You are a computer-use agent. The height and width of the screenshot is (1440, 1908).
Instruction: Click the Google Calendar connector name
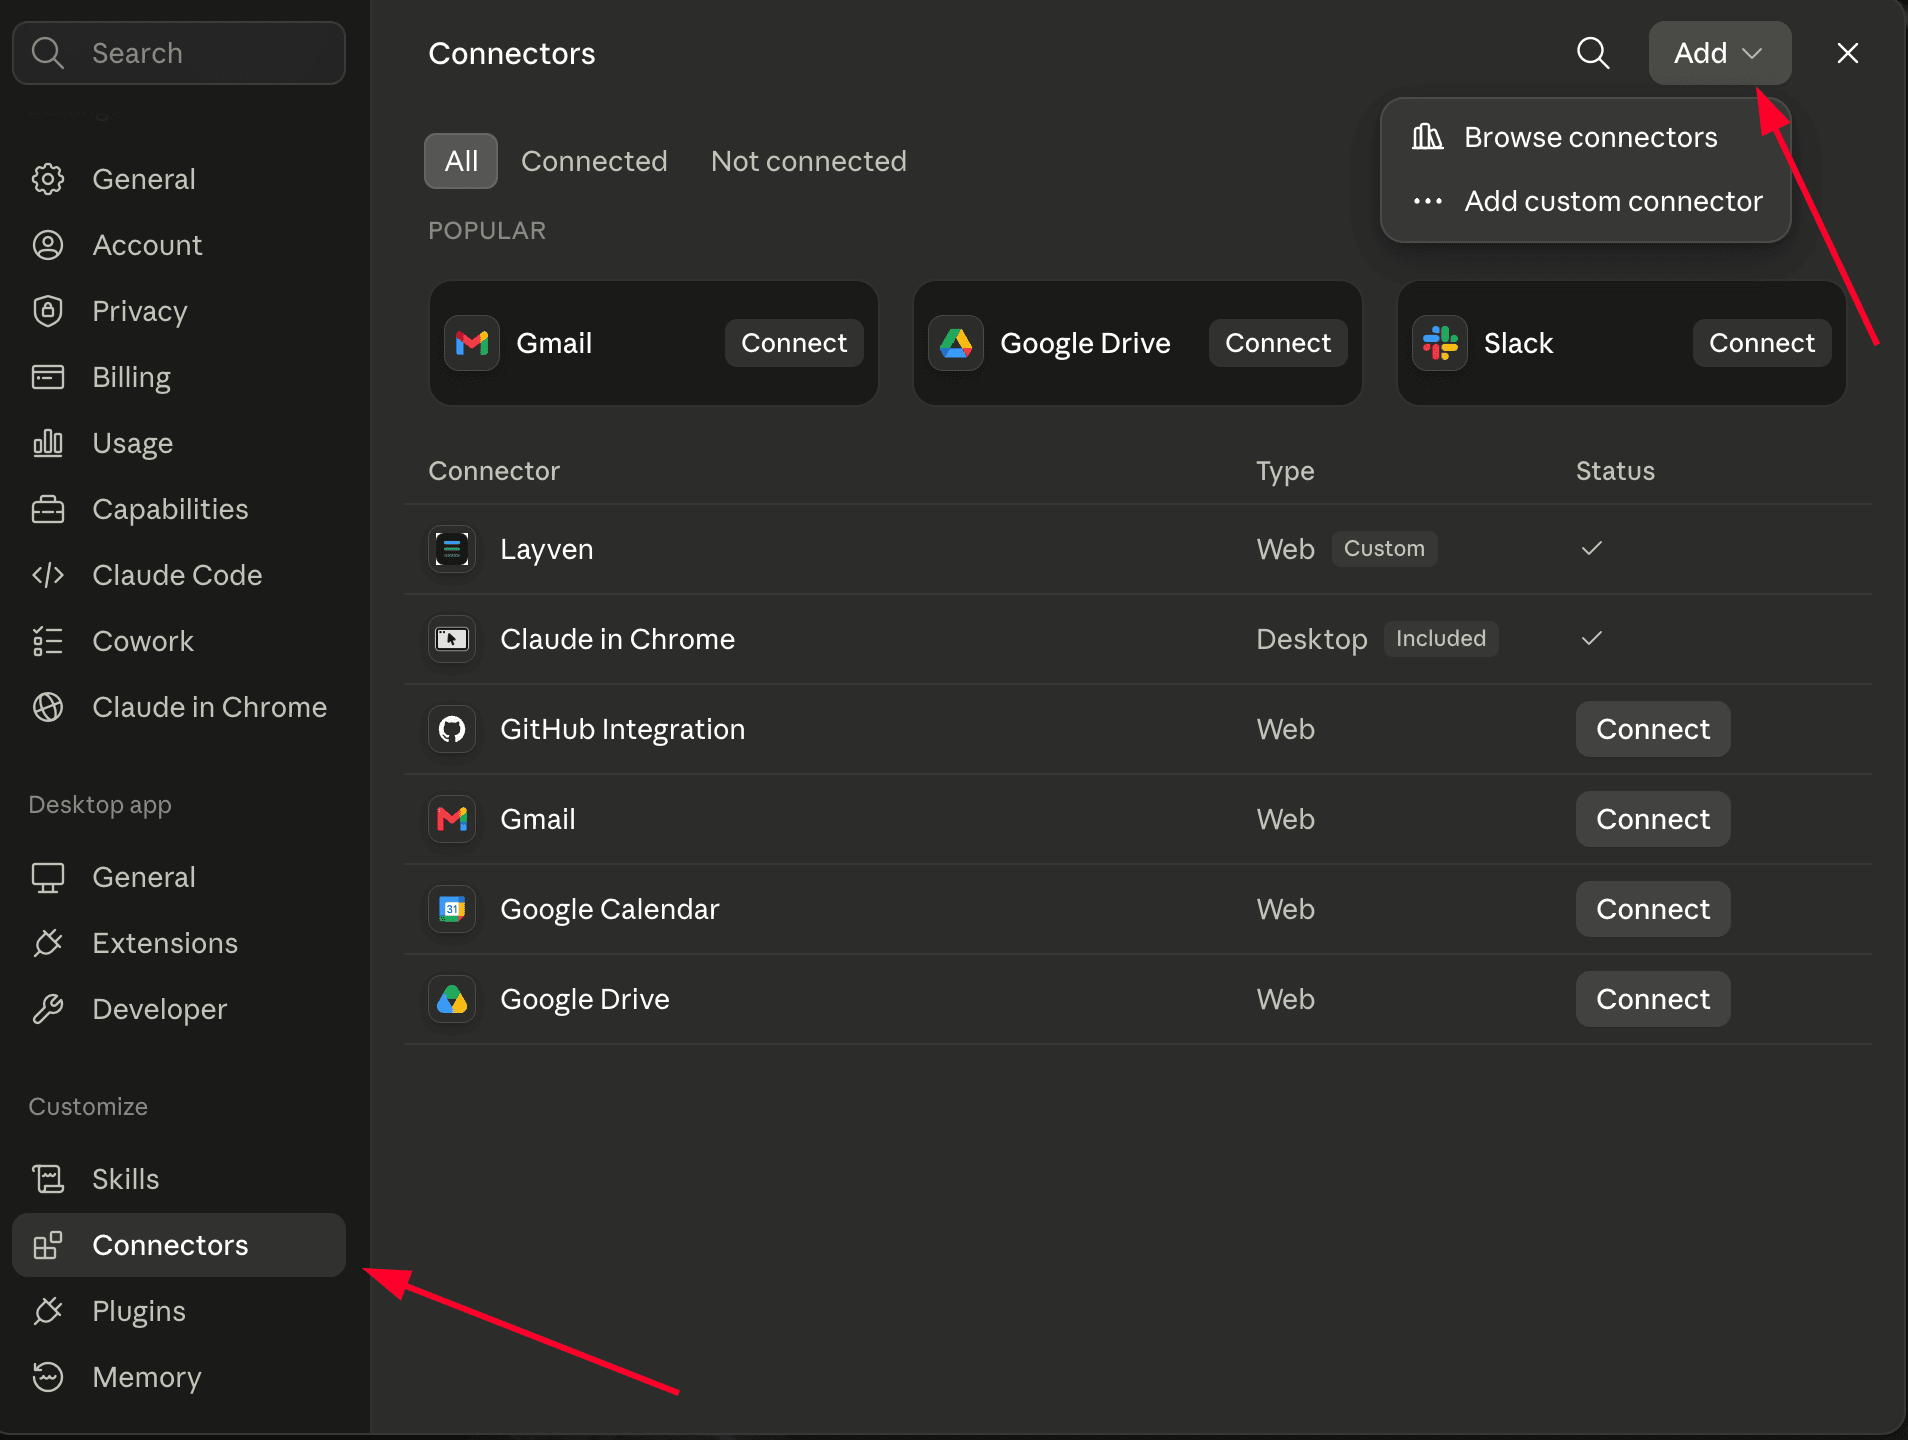pos(609,909)
